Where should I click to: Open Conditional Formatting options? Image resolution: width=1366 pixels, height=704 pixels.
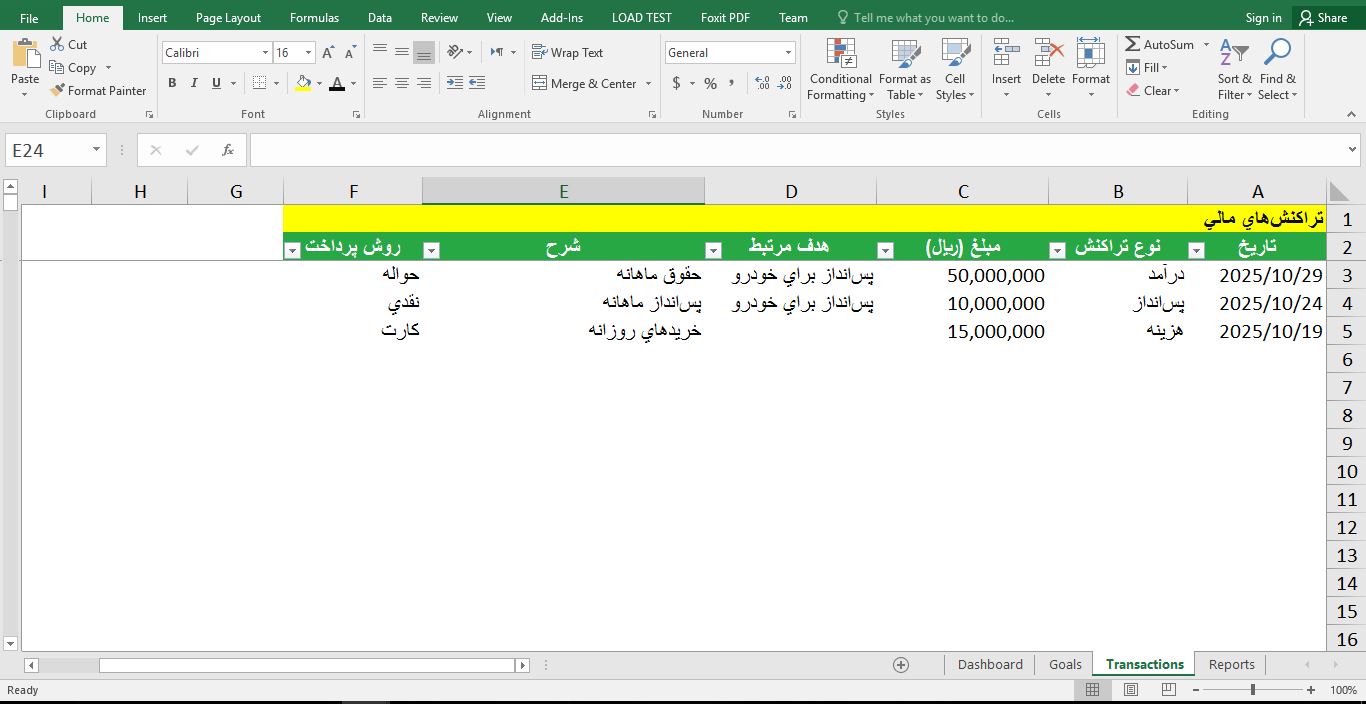click(x=839, y=70)
